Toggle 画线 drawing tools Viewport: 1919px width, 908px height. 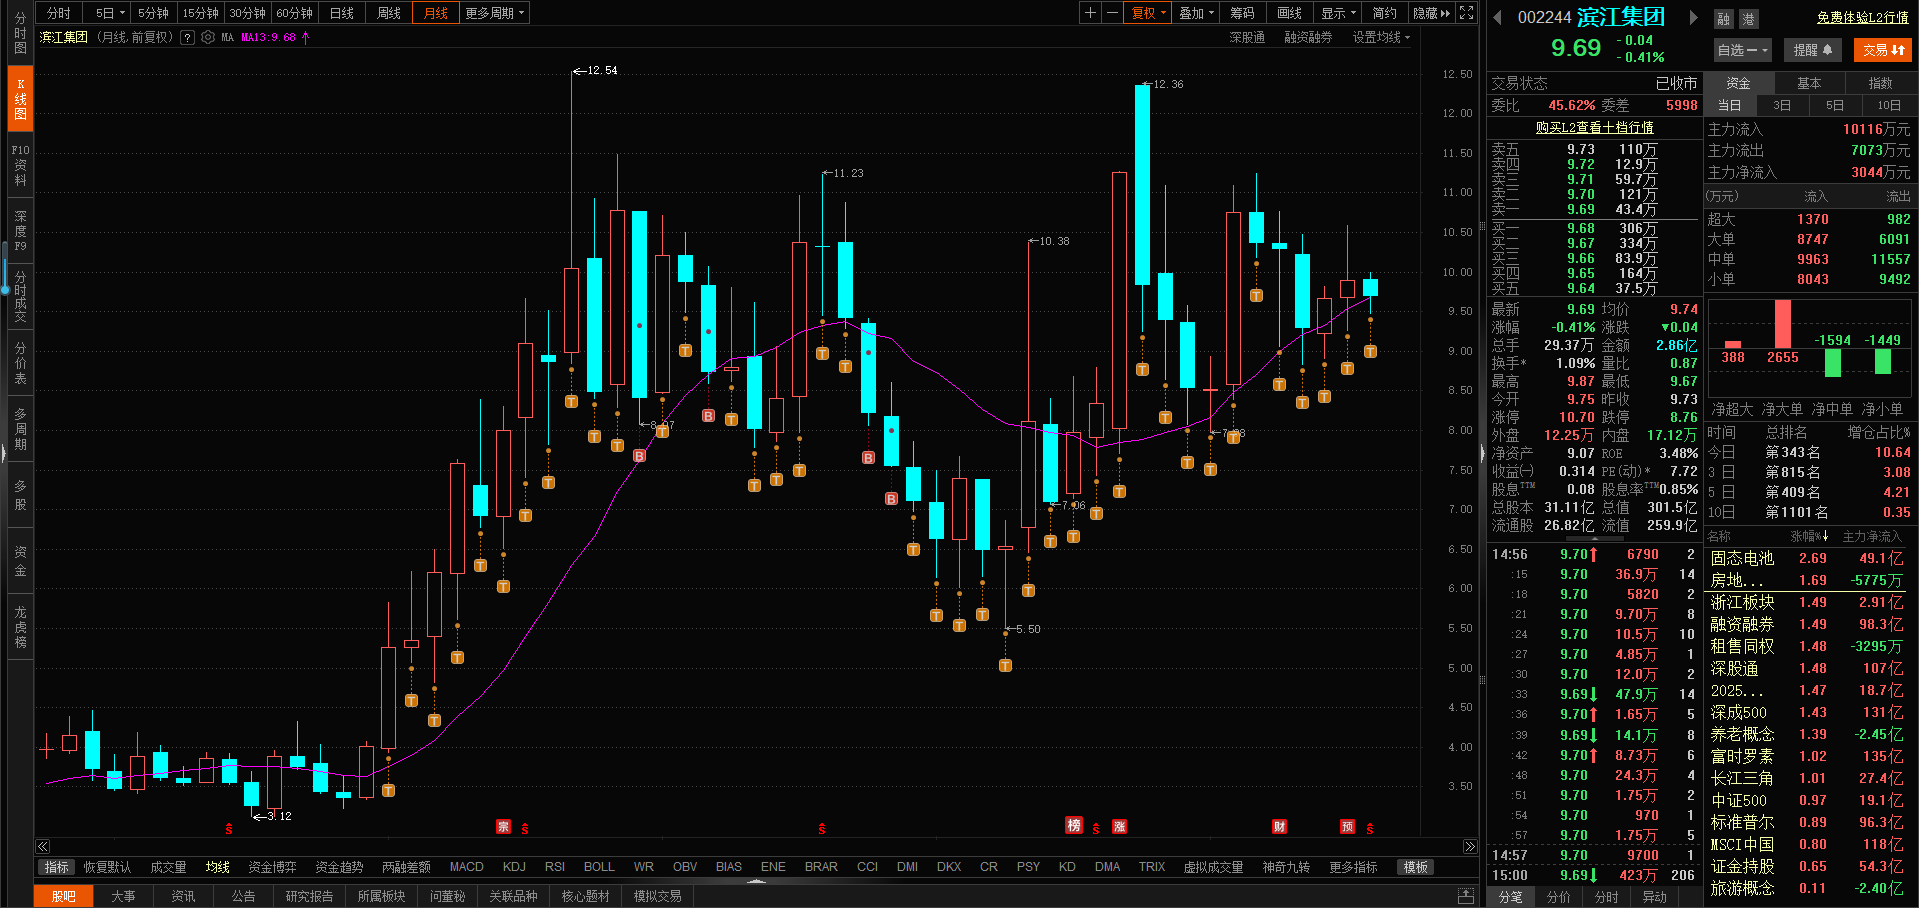1289,13
